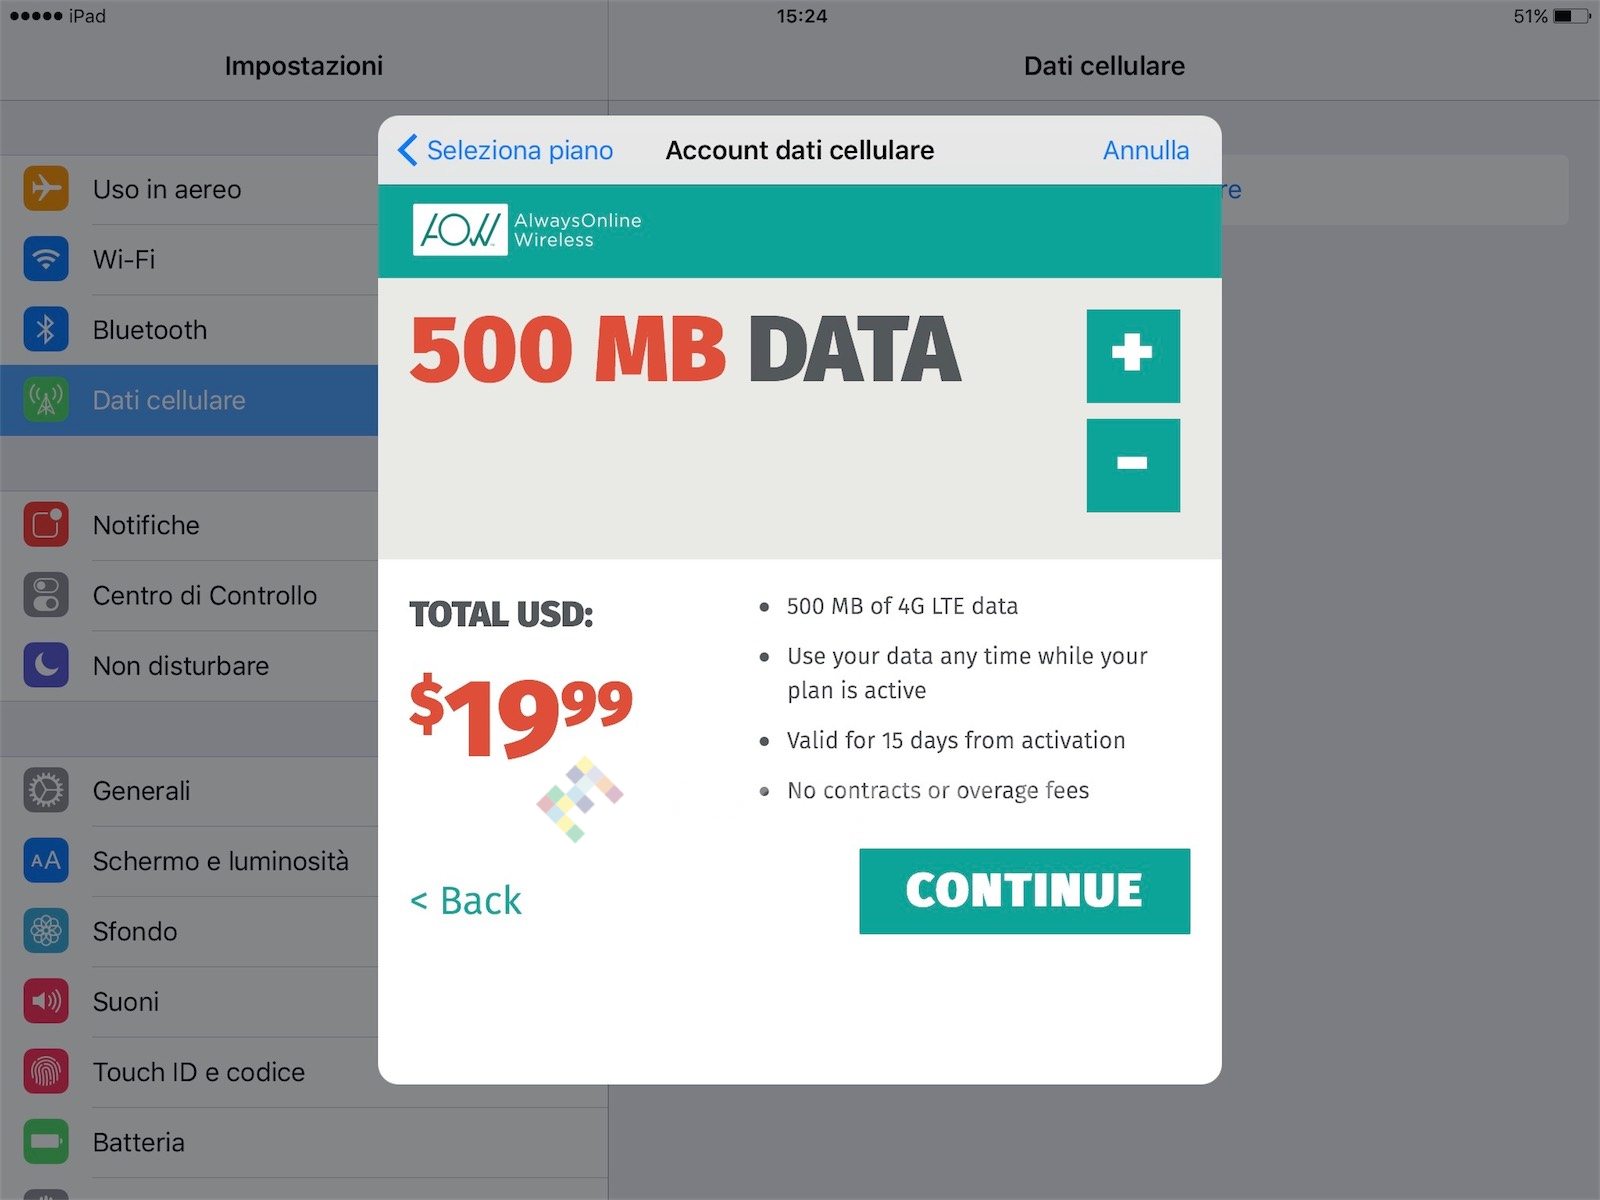Viewport: 1600px width, 1200px height.
Task: Decrease data amount with minus button
Action: [x=1133, y=465]
